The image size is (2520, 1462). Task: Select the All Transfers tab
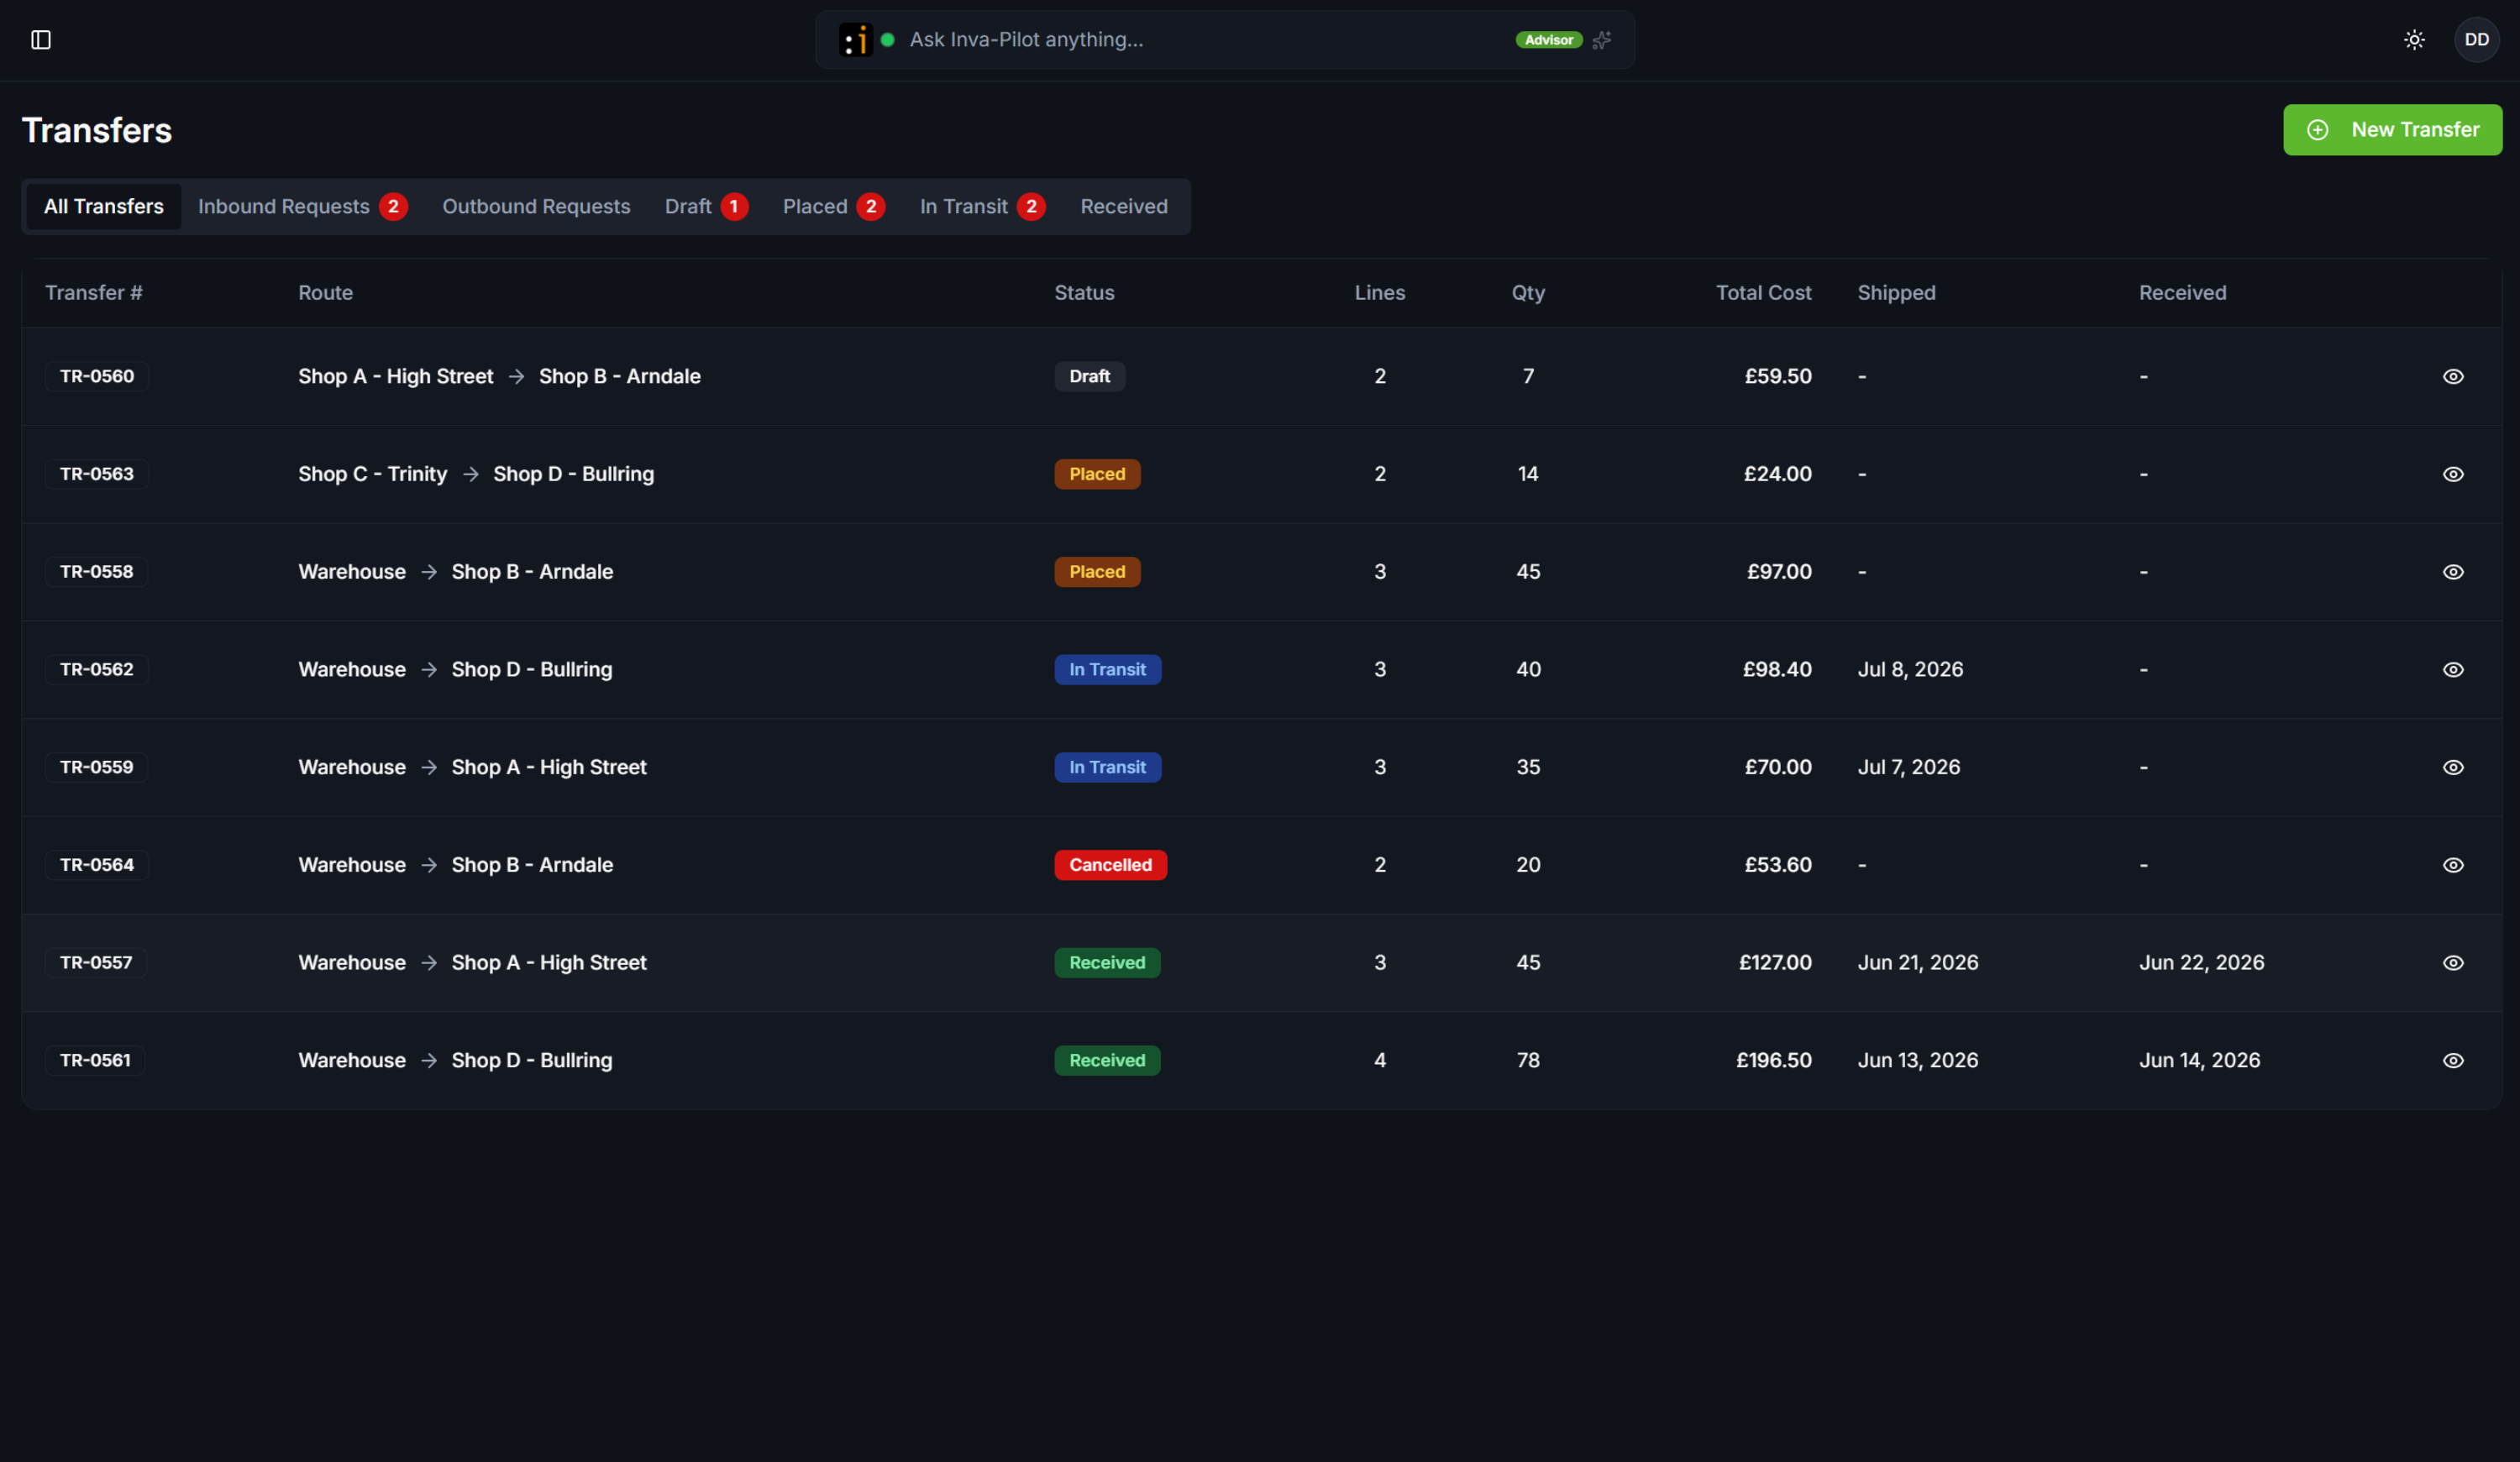point(103,206)
